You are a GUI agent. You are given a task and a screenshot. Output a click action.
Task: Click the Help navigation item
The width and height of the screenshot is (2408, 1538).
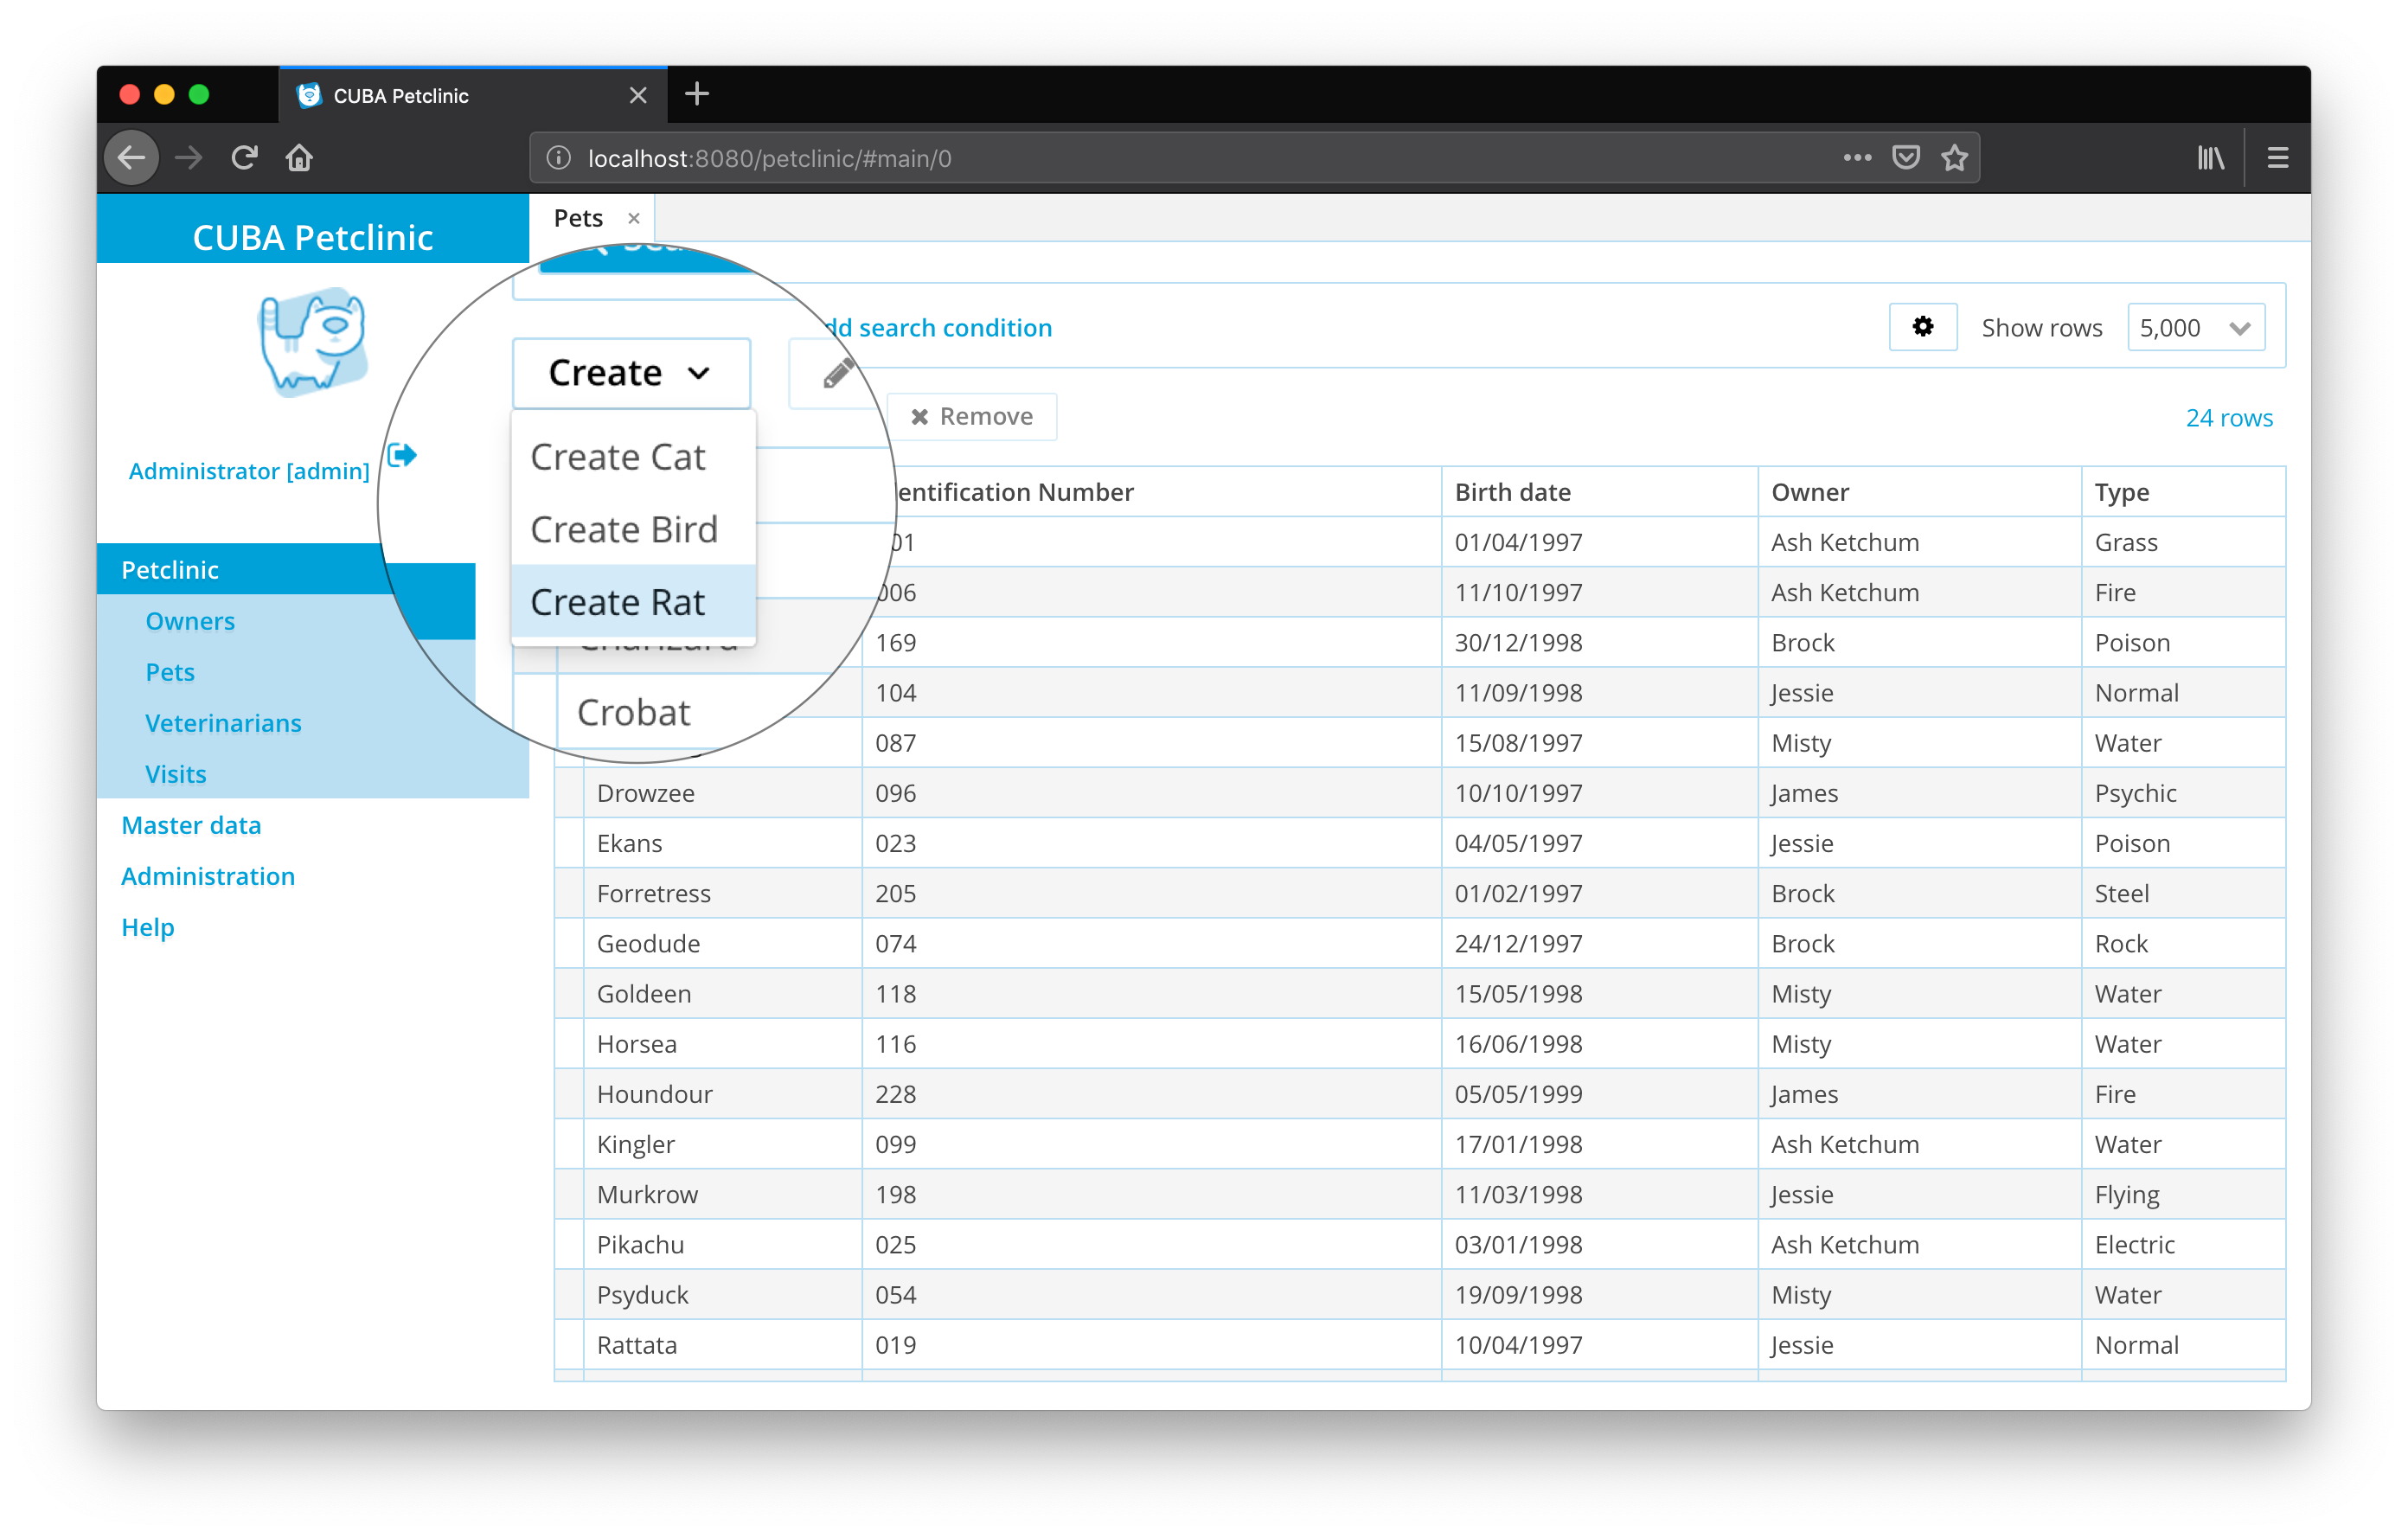[145, 927]
